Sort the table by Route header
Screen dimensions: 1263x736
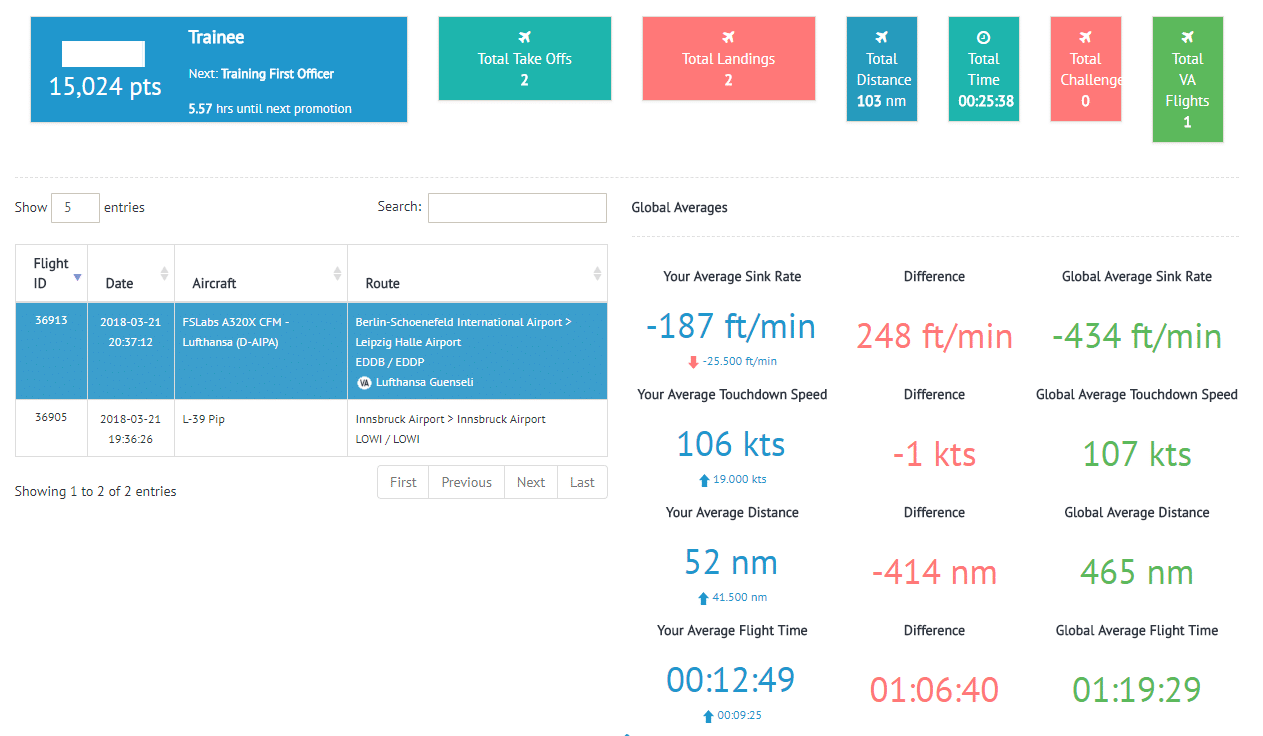(476, 273)
